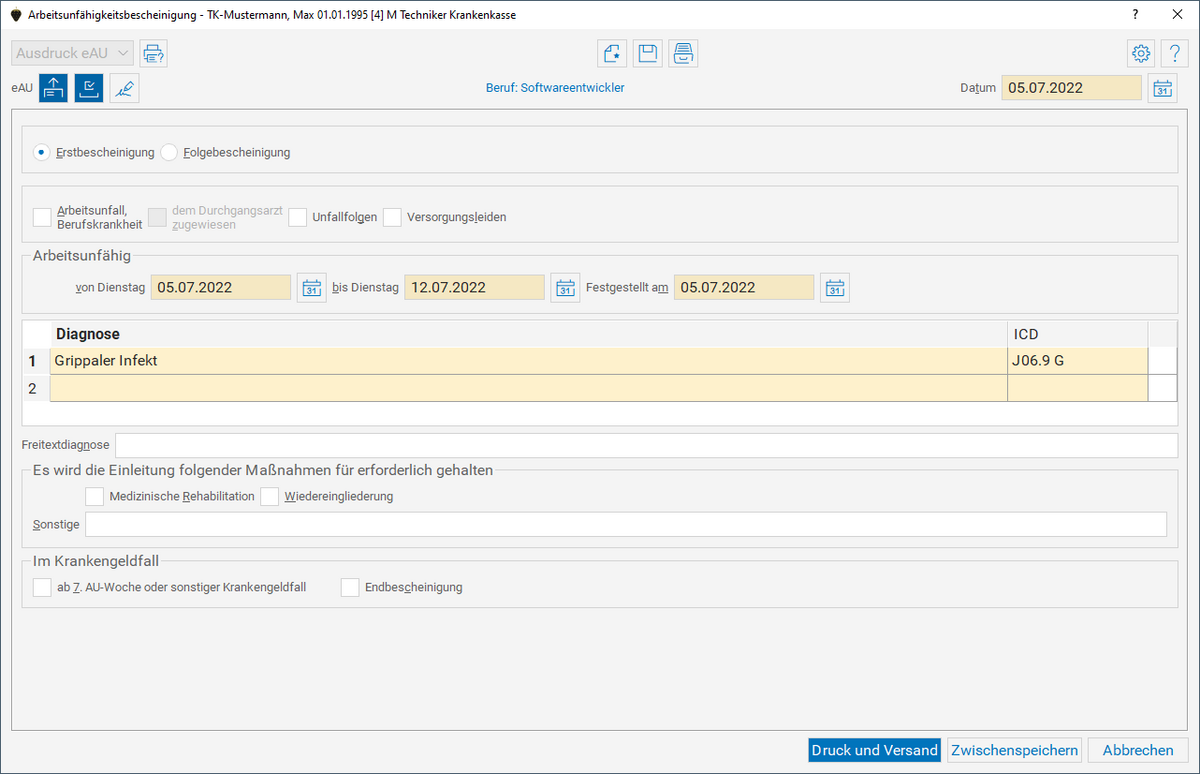Click the Freitextdiagnose input field
This screenshot has height=774, width=1200.
tap(647, 445)
